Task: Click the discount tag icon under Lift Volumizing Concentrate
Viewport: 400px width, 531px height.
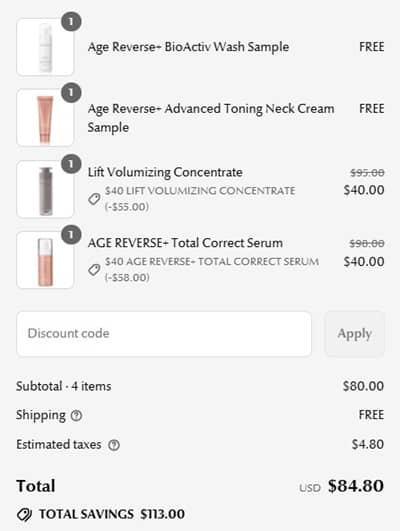Action: pos(94,199)
